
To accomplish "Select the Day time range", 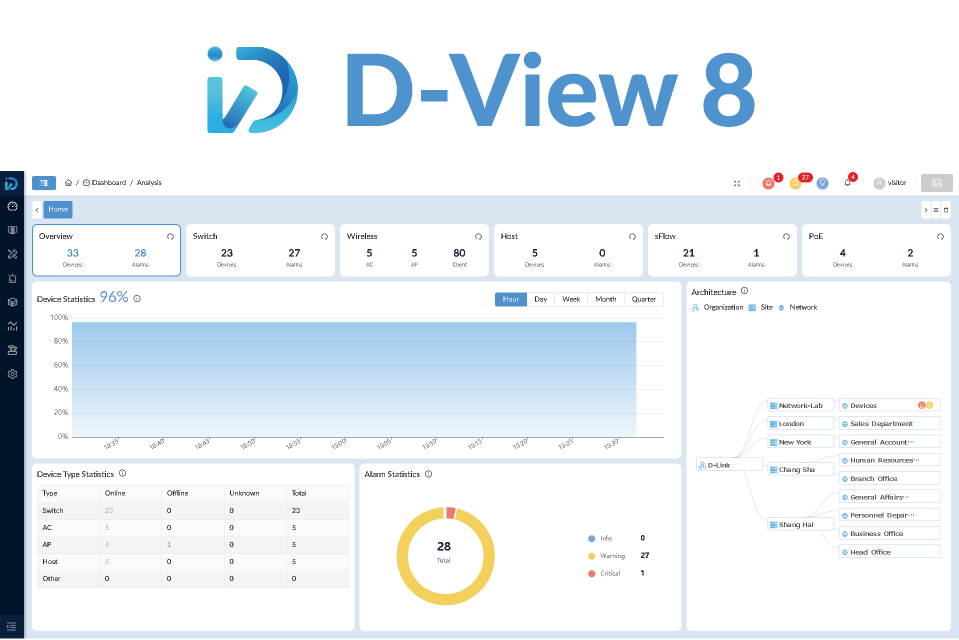I will click(541, 299).
